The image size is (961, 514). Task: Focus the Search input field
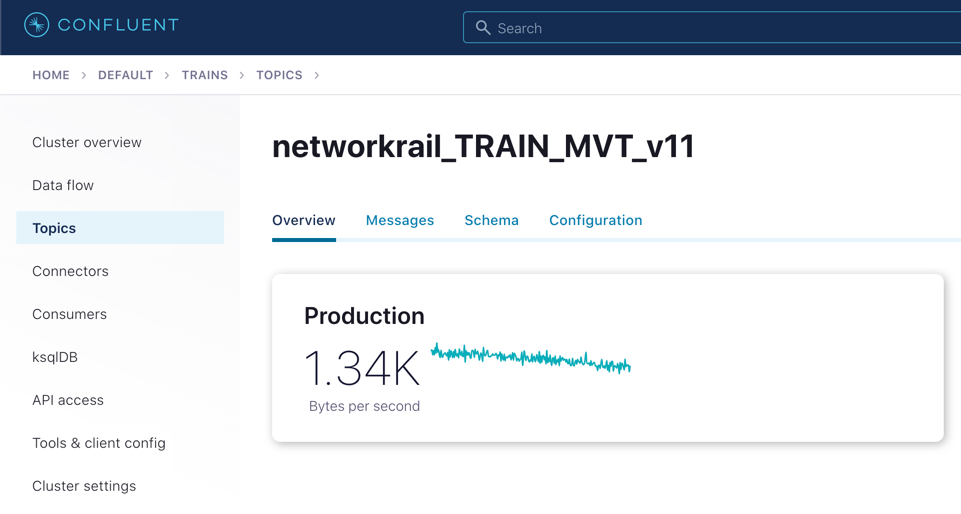point(720,28)
